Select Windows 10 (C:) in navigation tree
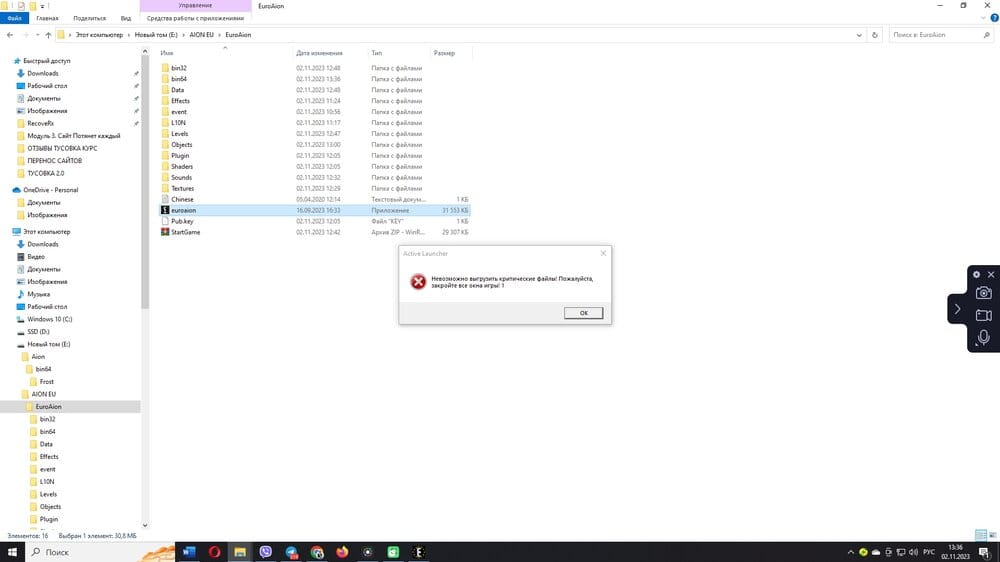 (50, 319)
